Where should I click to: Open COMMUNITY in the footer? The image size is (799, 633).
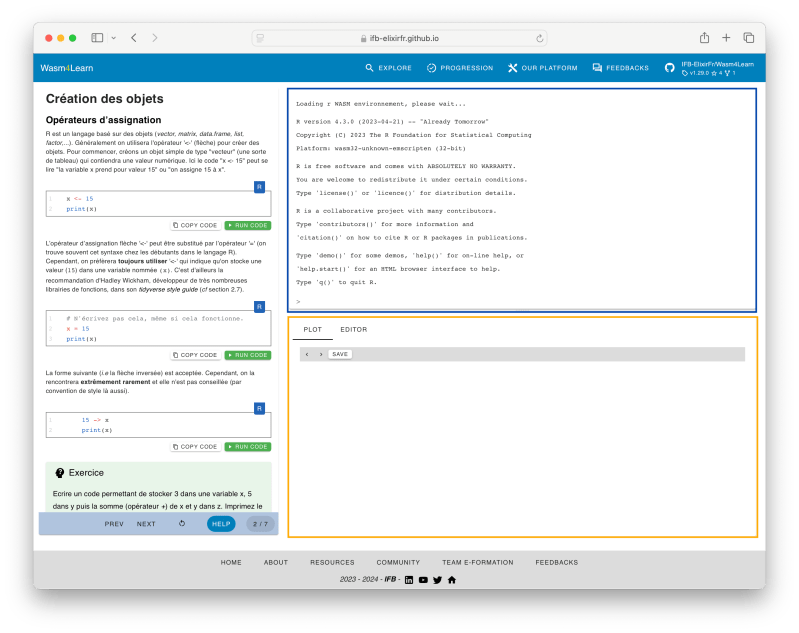398,563
